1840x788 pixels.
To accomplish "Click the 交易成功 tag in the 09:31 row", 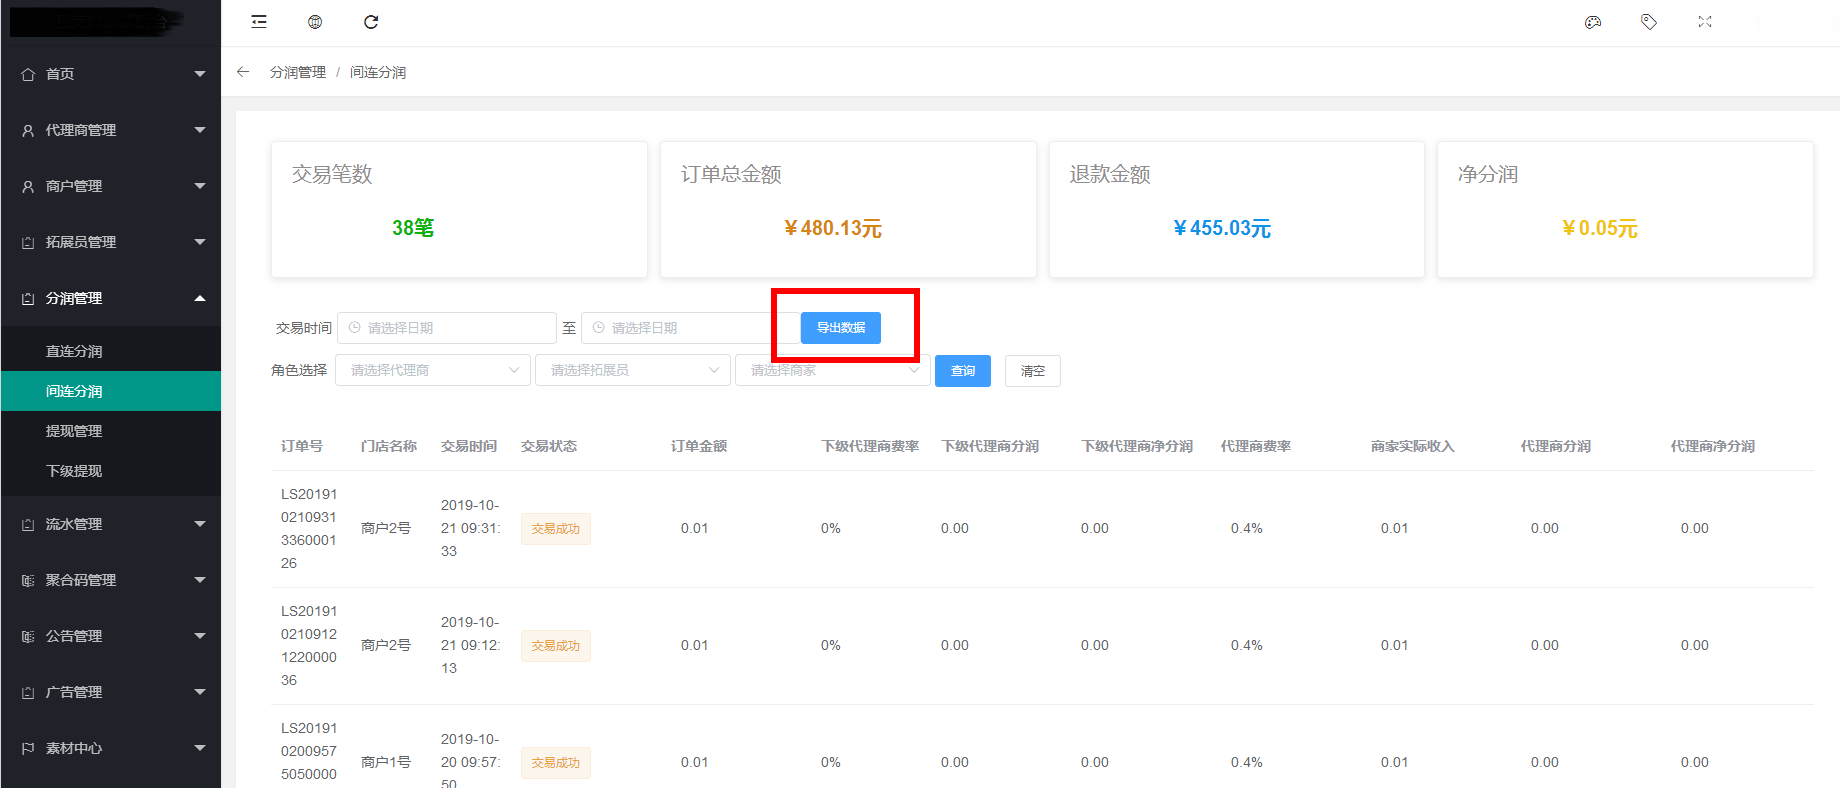I will pos(556,529).
